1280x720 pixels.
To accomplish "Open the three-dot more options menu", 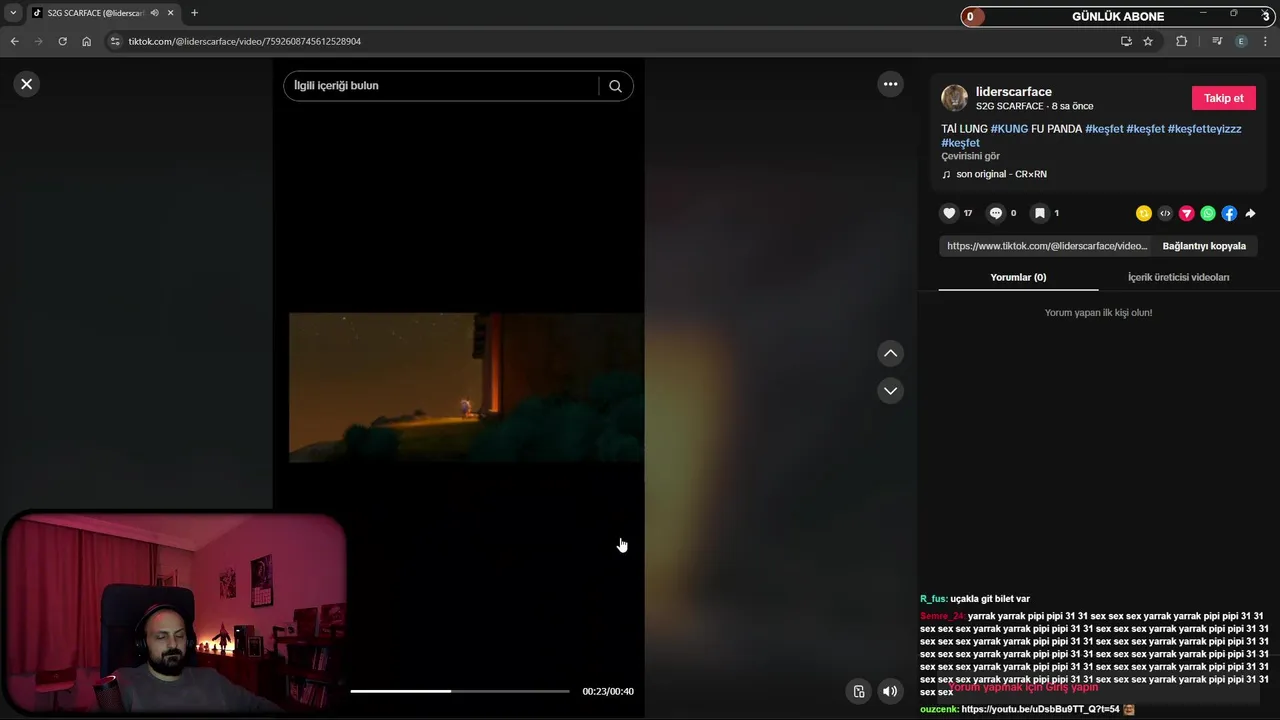I will click(x=890, y=84).
